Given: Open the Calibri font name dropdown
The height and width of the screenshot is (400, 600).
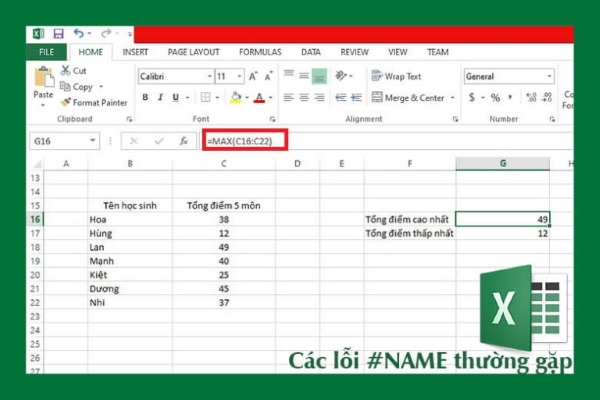Looking at the screenshot, I should pos(208,76).
